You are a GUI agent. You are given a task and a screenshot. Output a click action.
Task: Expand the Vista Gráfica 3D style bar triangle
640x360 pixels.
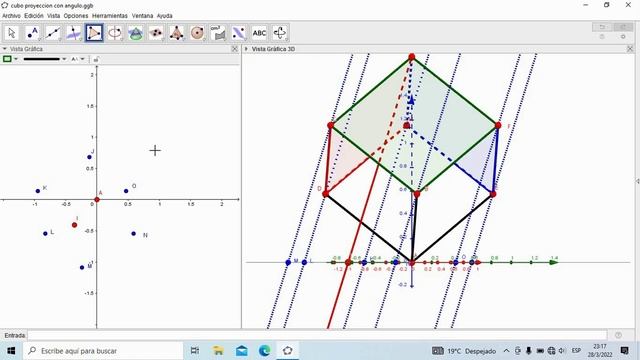pos(246,49)
